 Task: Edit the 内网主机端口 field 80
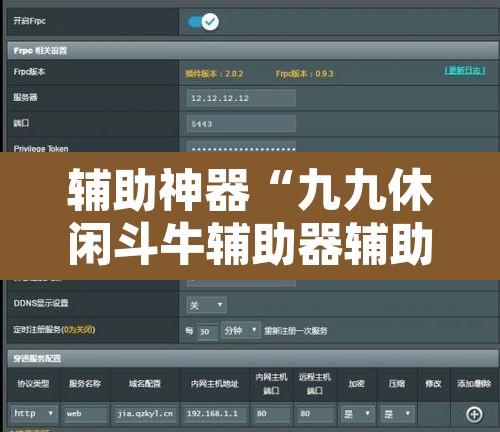coord(271,414)
